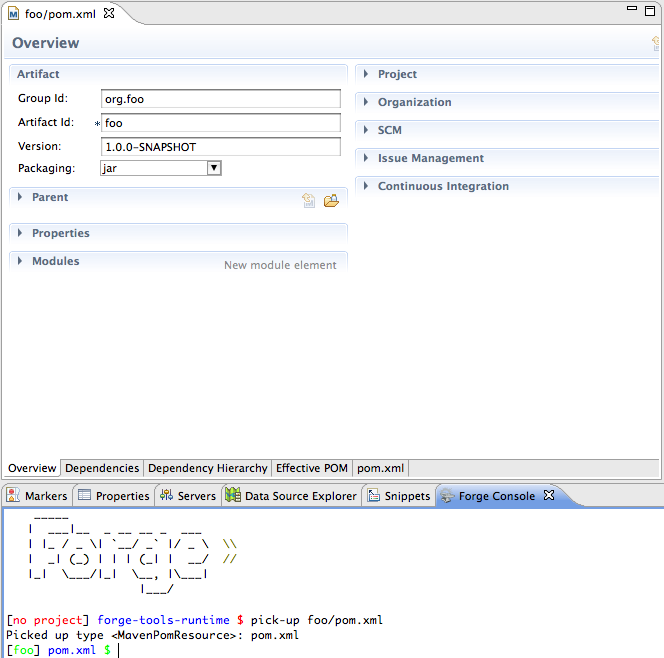Click the select parent icon in the Parent section
Screen dimensions: 664x658
tap(309, 200)
